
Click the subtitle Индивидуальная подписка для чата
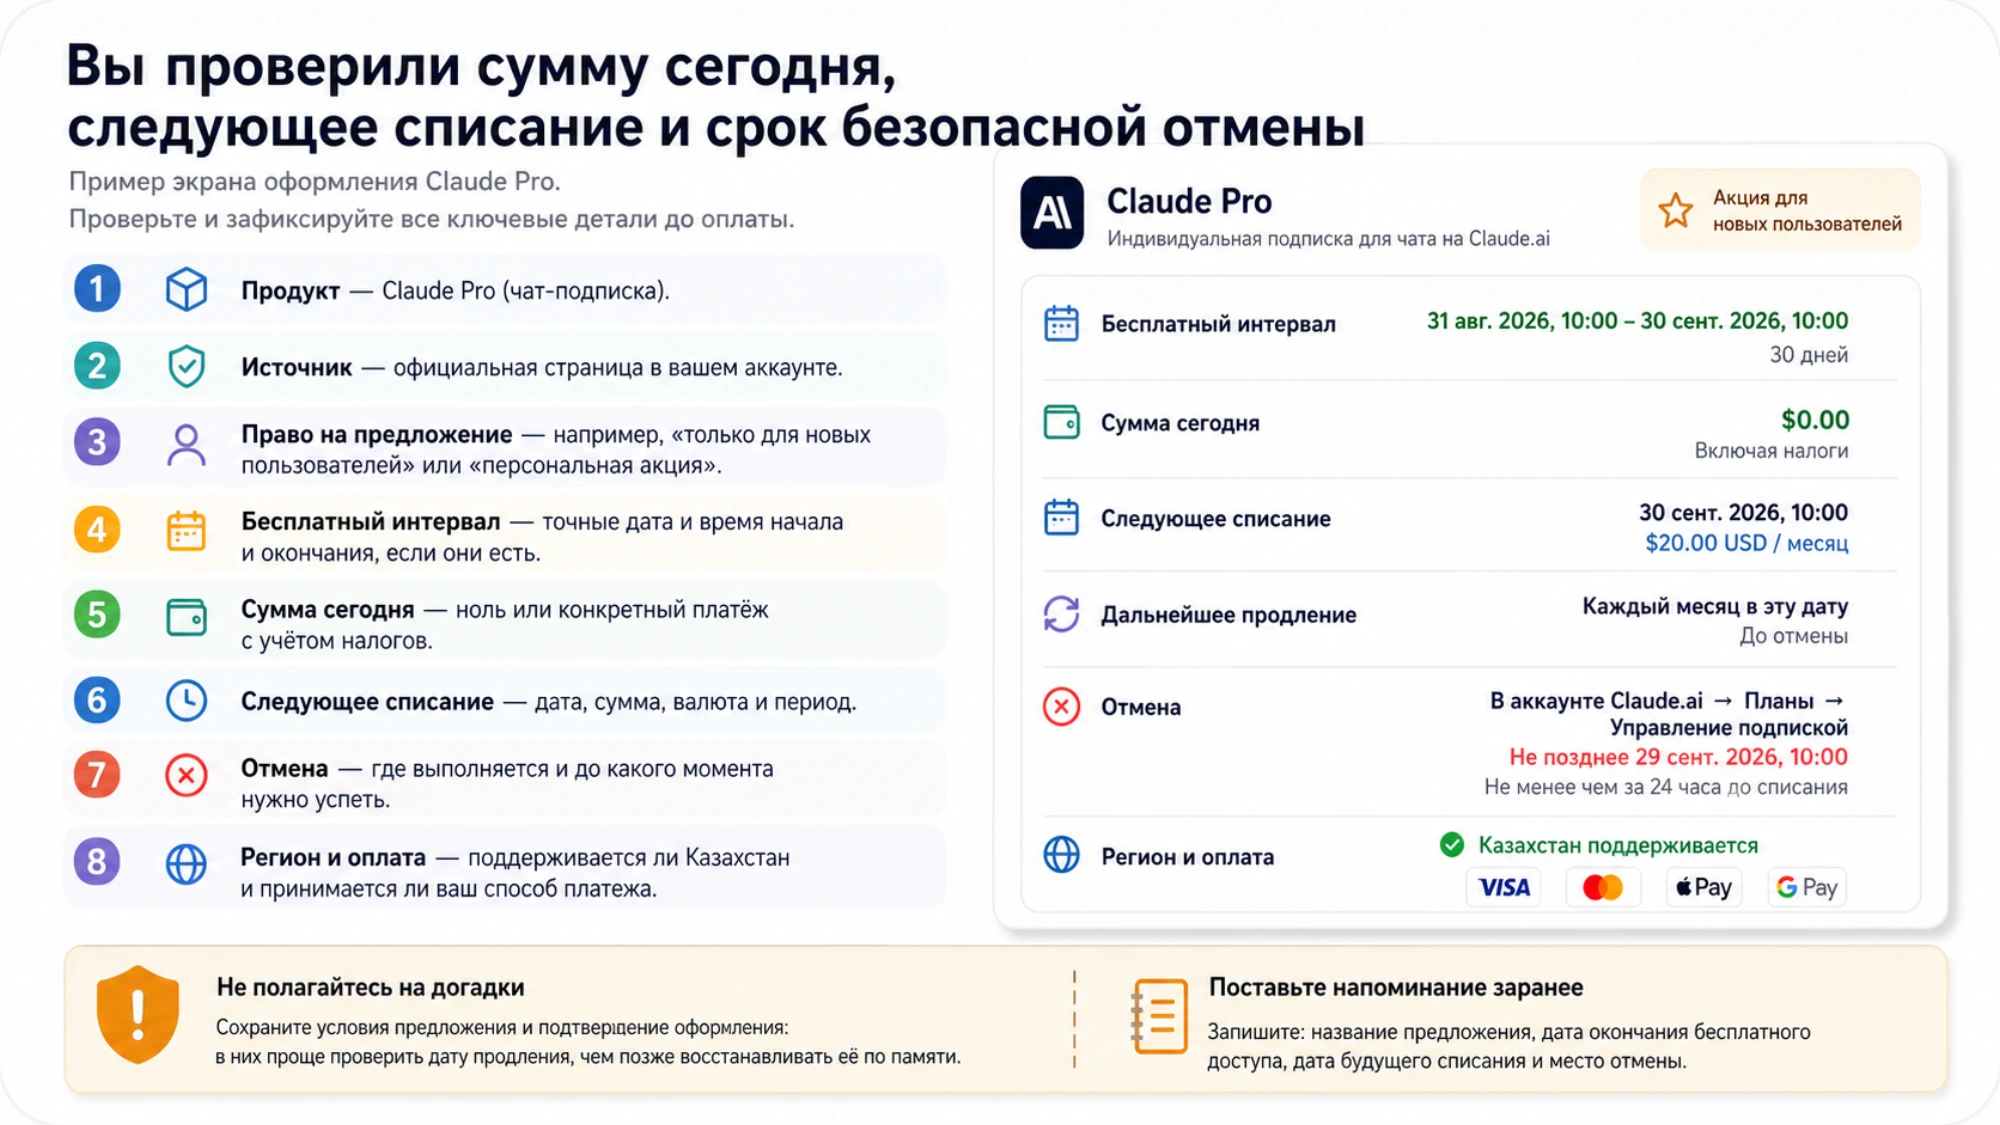coord(1328,239)
